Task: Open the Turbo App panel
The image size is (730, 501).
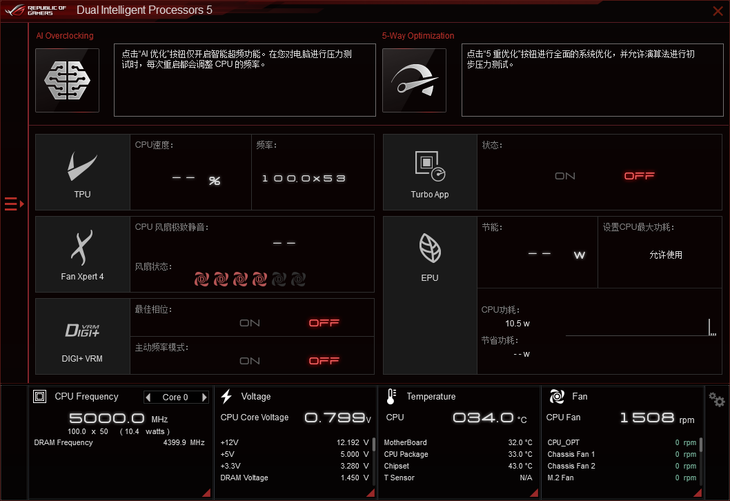Action: click(x=430, y=172)
